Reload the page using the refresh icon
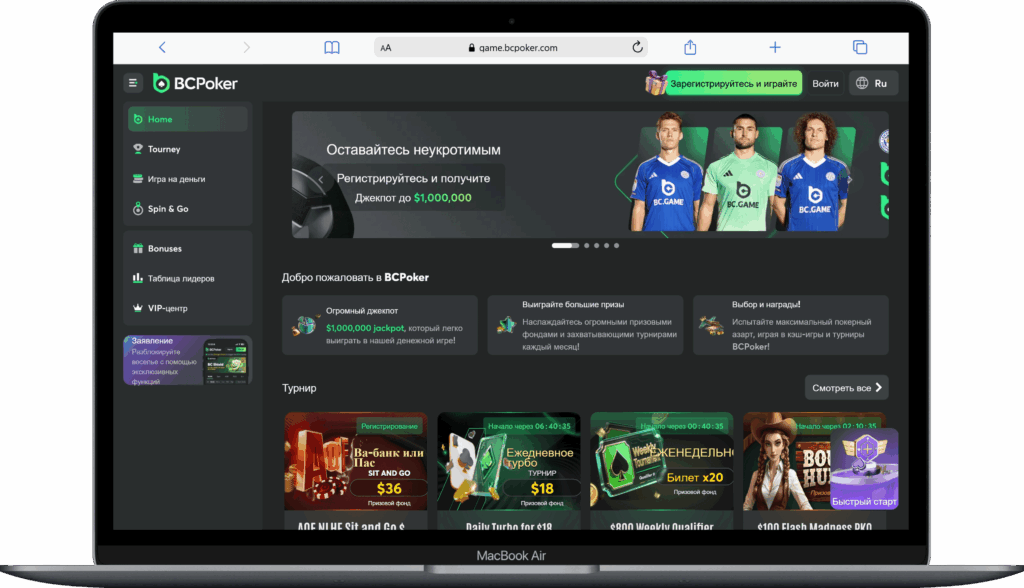1024x588 pixels. pos(637,47)
